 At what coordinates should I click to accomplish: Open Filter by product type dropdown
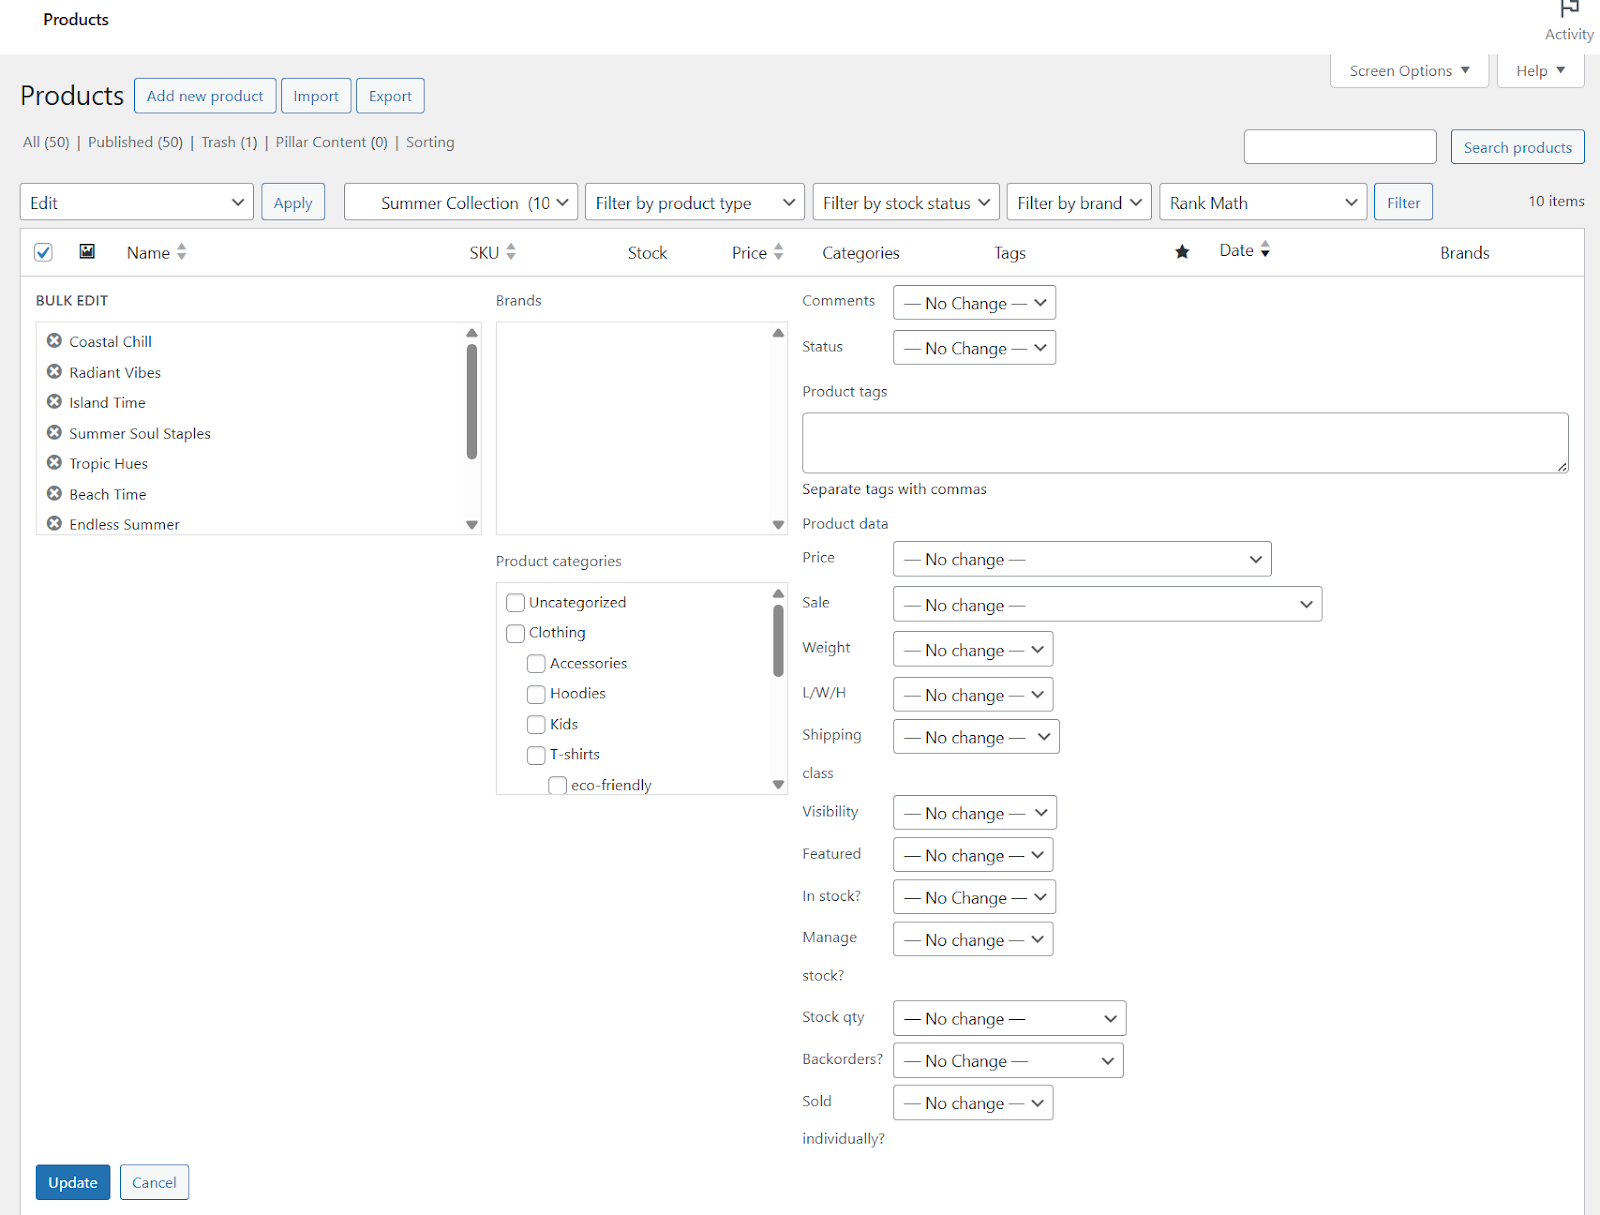click(695, 202)
